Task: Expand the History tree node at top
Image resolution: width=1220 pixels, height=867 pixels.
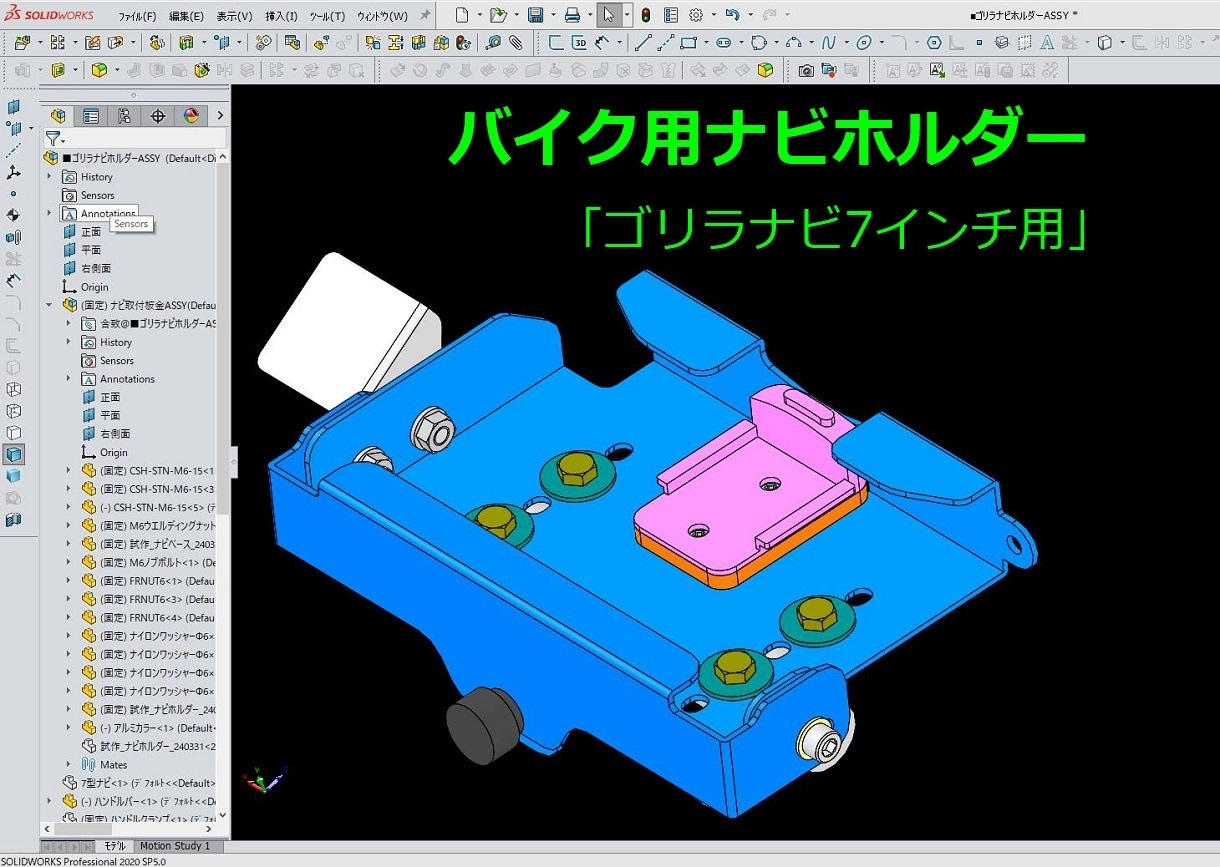Action: (x=49, y=177)
